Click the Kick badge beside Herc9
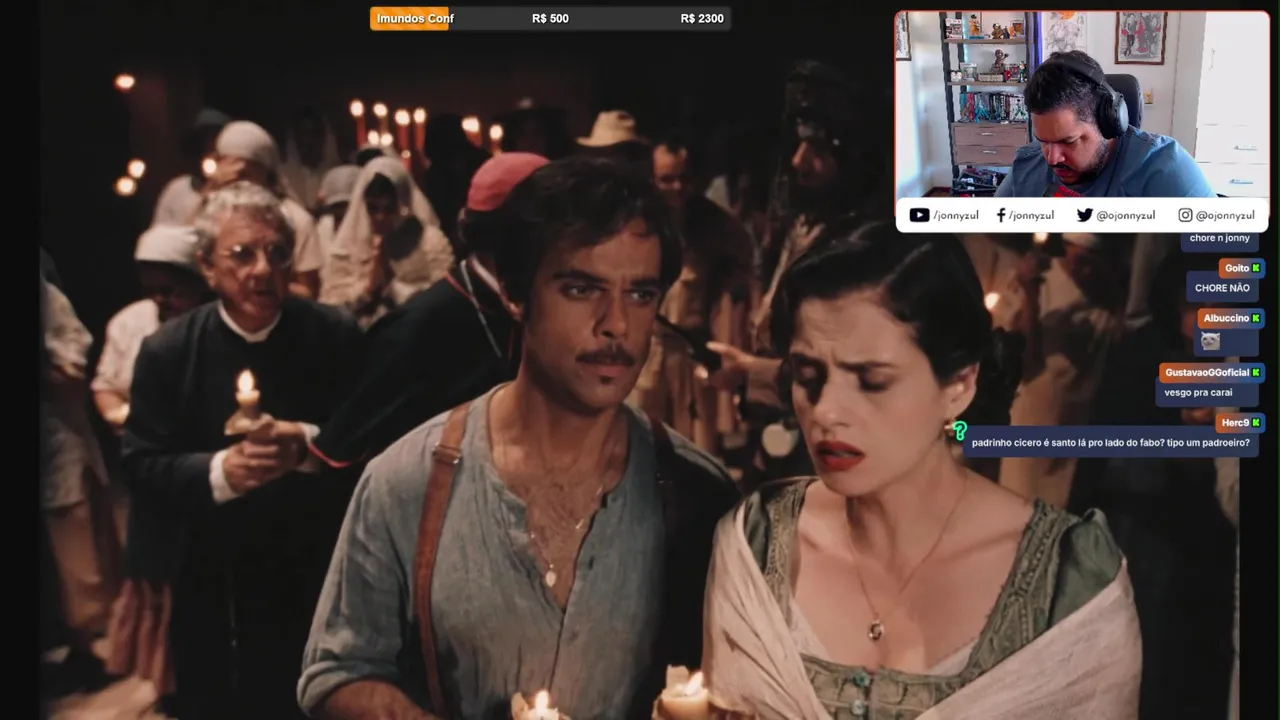1280x720 pixels. click(x=1256, y=422)
